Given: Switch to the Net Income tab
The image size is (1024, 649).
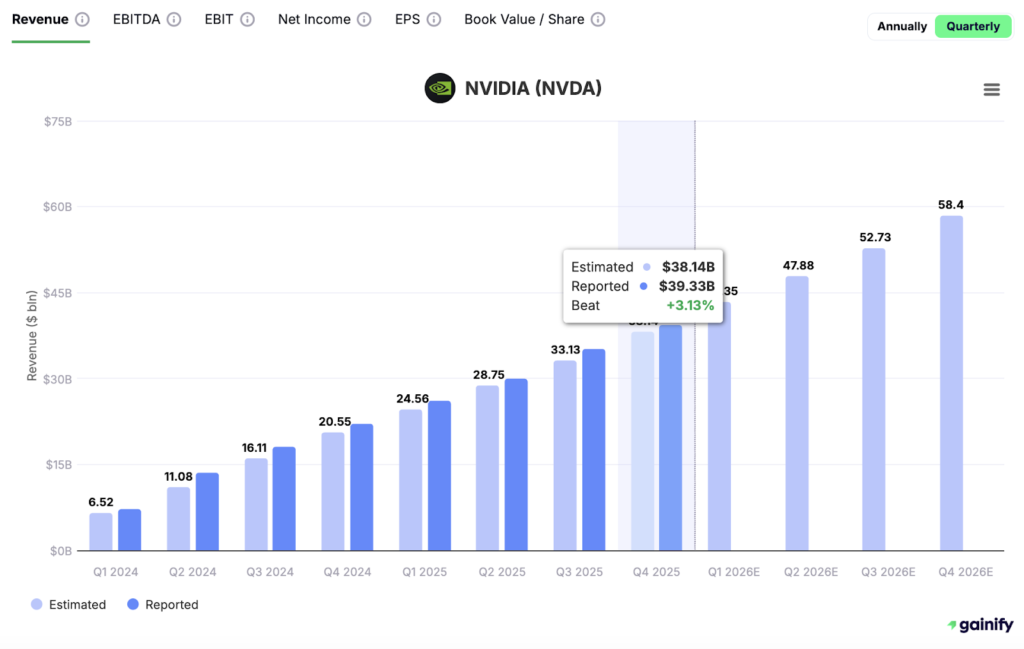Looking at the screenshot, I should [314, 20].
